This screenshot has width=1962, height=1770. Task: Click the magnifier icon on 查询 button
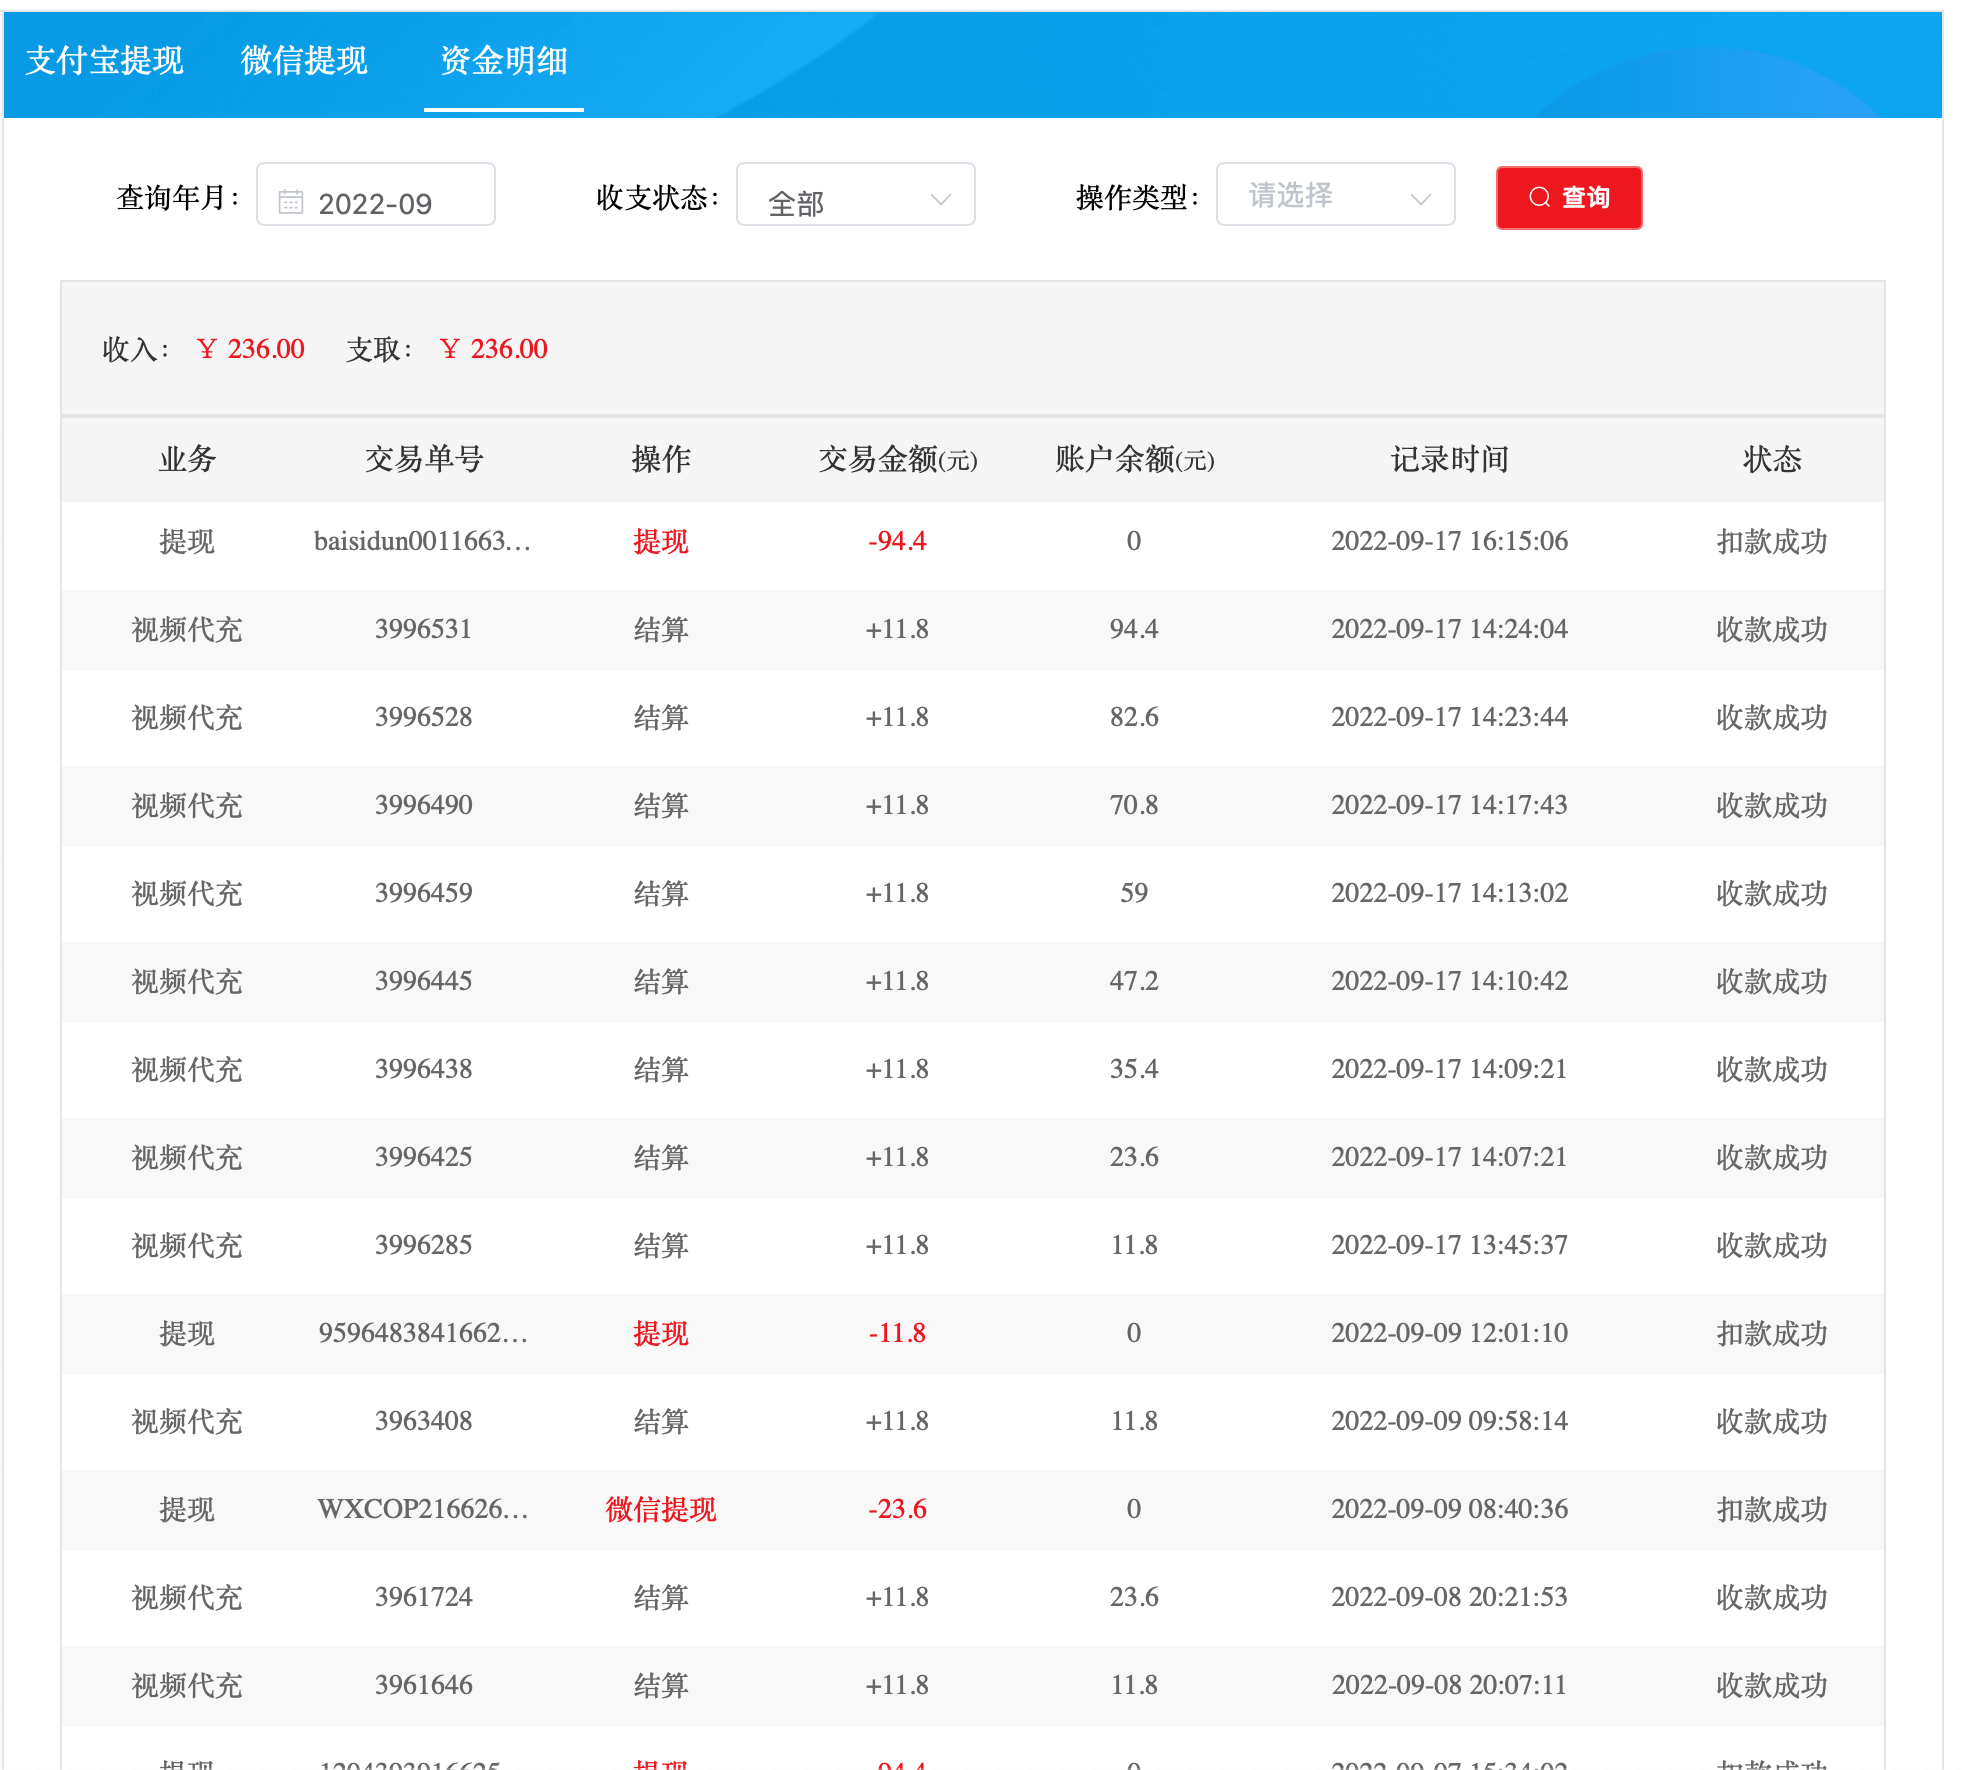pos(1540,197)
